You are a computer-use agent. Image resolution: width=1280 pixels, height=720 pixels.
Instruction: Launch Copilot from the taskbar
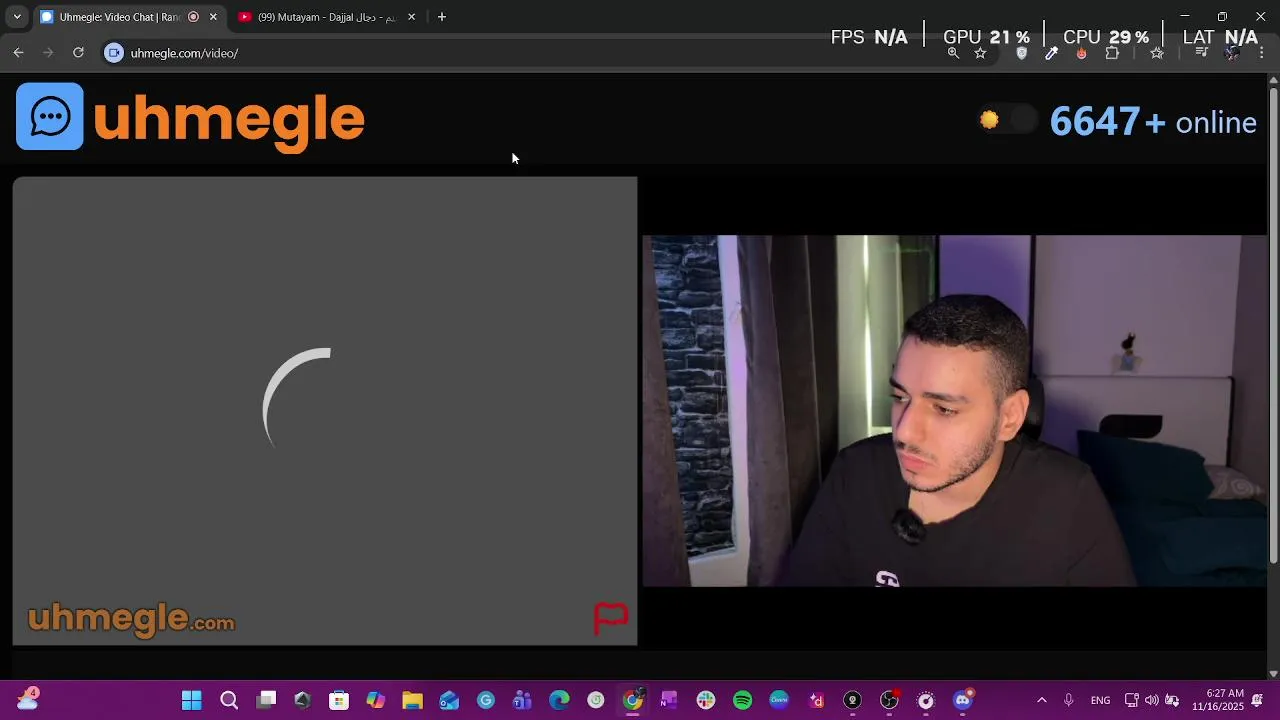pos(376,700)
